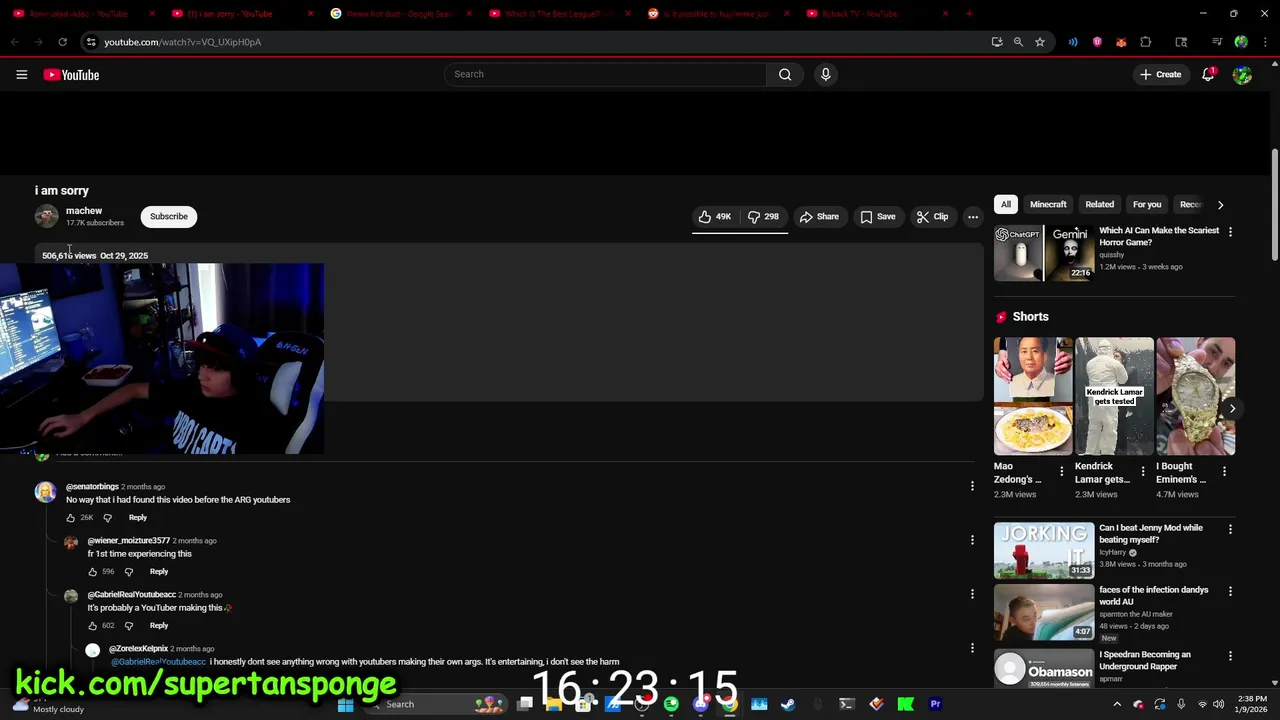Show more filter chips with right arrow
Screen dimensions: 1280x720
click(x=1220, y=204)
